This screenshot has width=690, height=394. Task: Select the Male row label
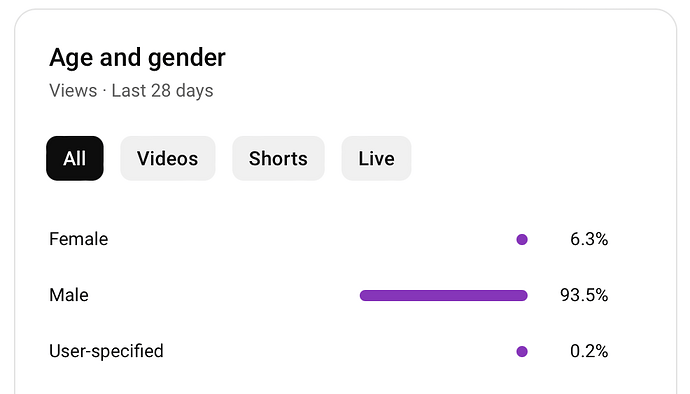(69, 295)
